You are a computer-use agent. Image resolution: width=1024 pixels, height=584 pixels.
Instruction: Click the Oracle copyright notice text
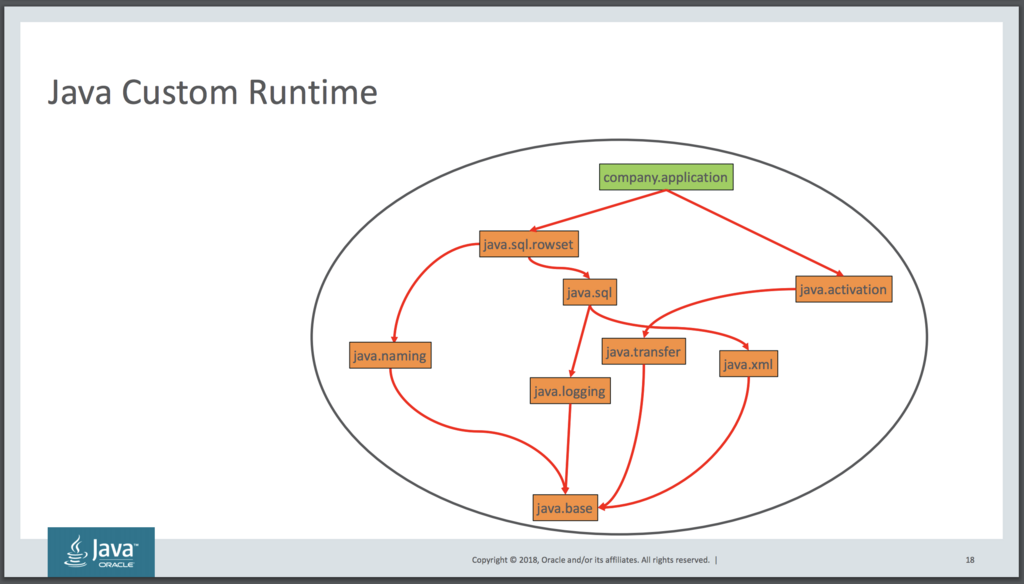pos(590,560)
